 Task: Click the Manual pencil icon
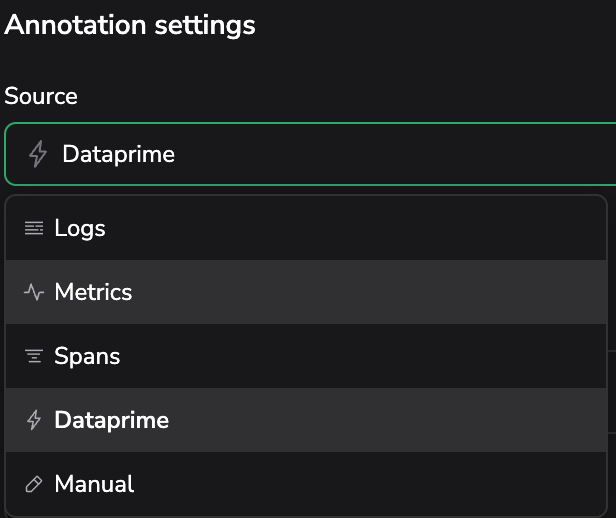click(x=34, y=485)
